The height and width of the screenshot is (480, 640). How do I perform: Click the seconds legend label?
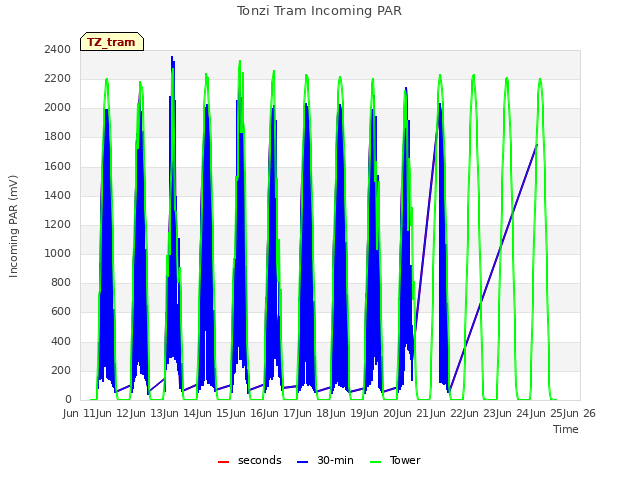click(x=260, y=460)
